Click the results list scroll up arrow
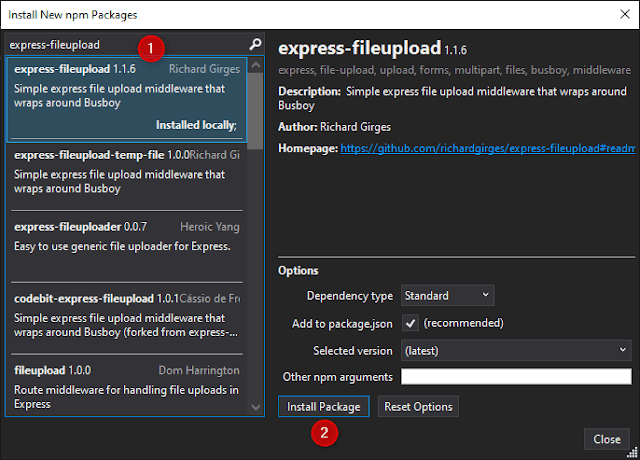The width and height of the screenshot is (640, 460). (x=256, y=65)
